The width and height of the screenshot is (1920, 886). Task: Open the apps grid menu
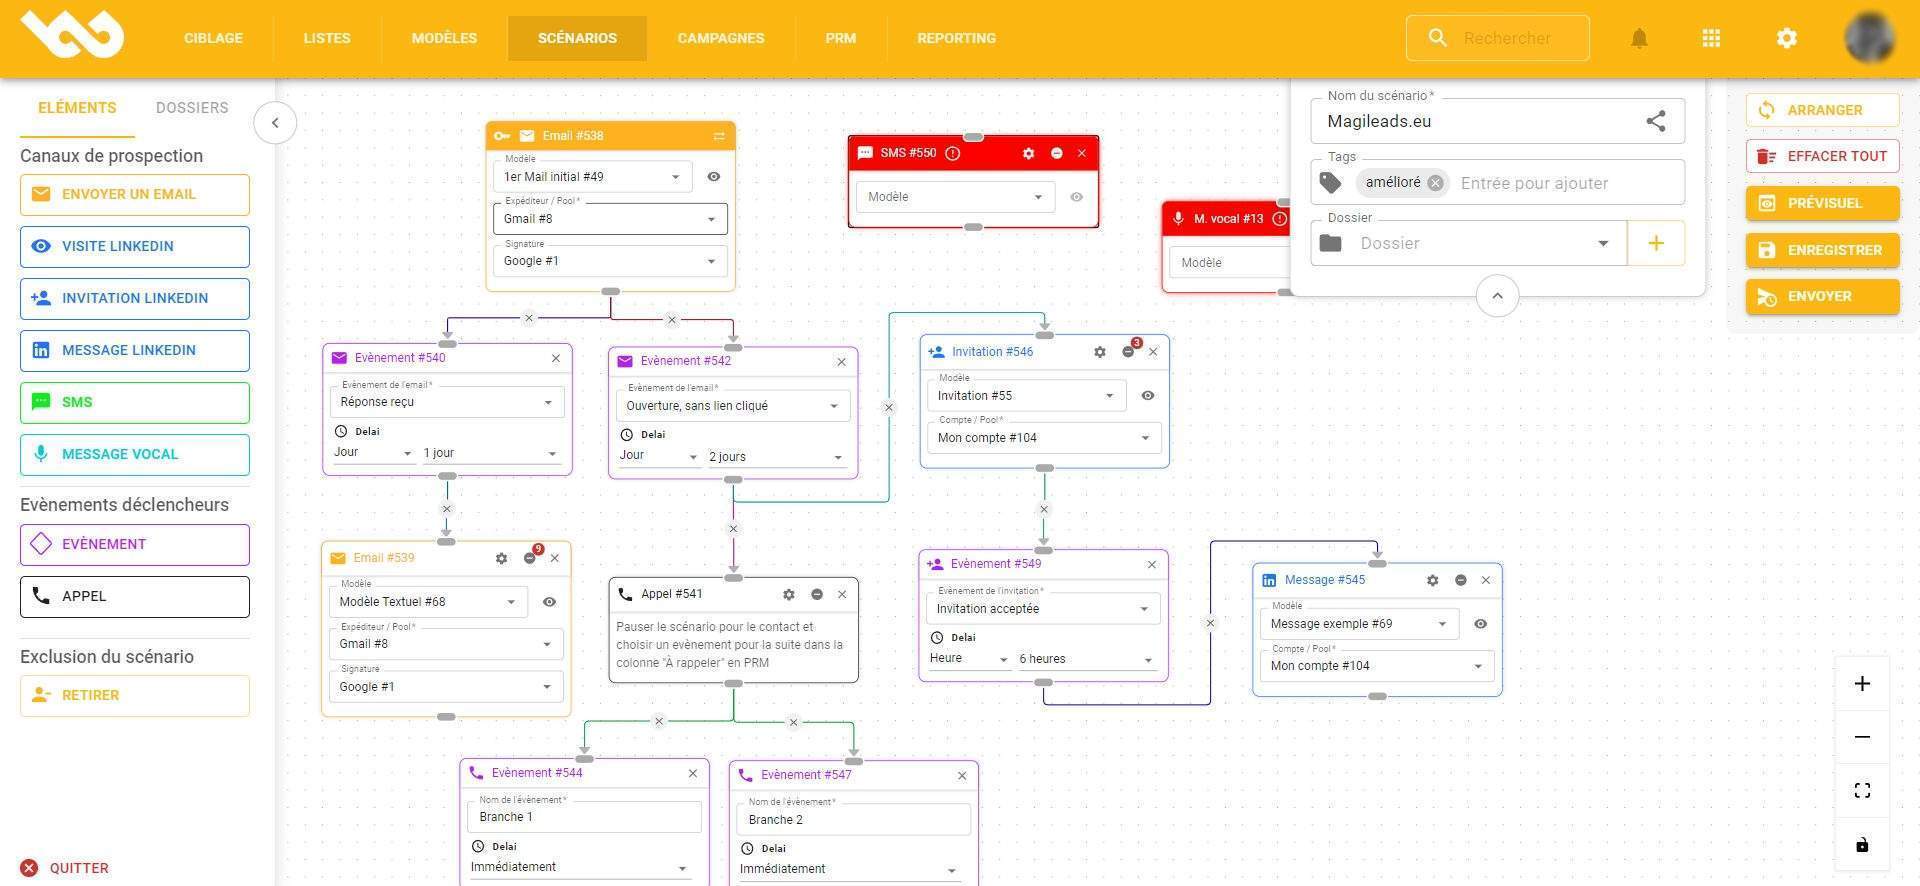[x=1711, y=38]
